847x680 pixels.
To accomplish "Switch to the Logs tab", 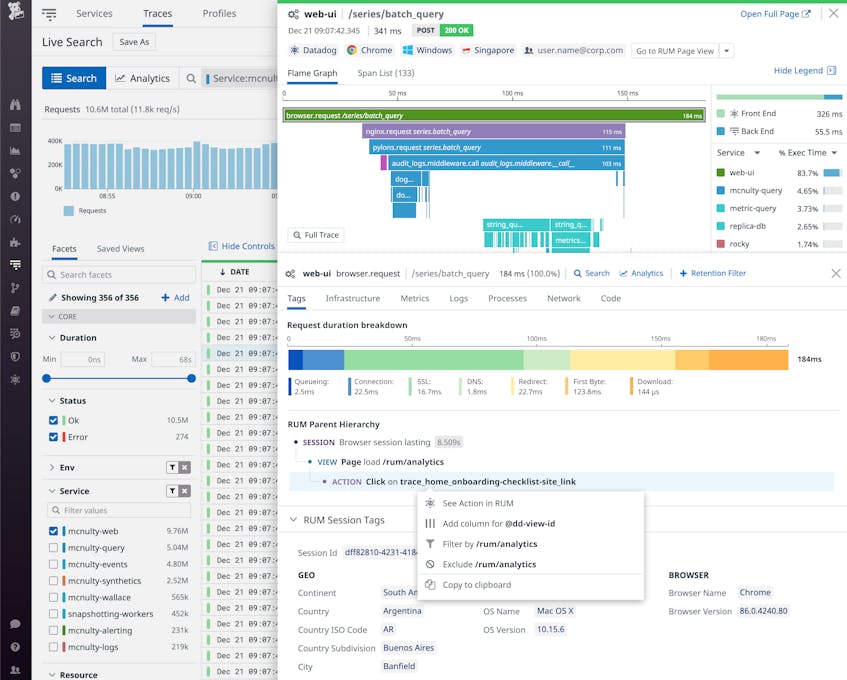I will click(459, 298).
